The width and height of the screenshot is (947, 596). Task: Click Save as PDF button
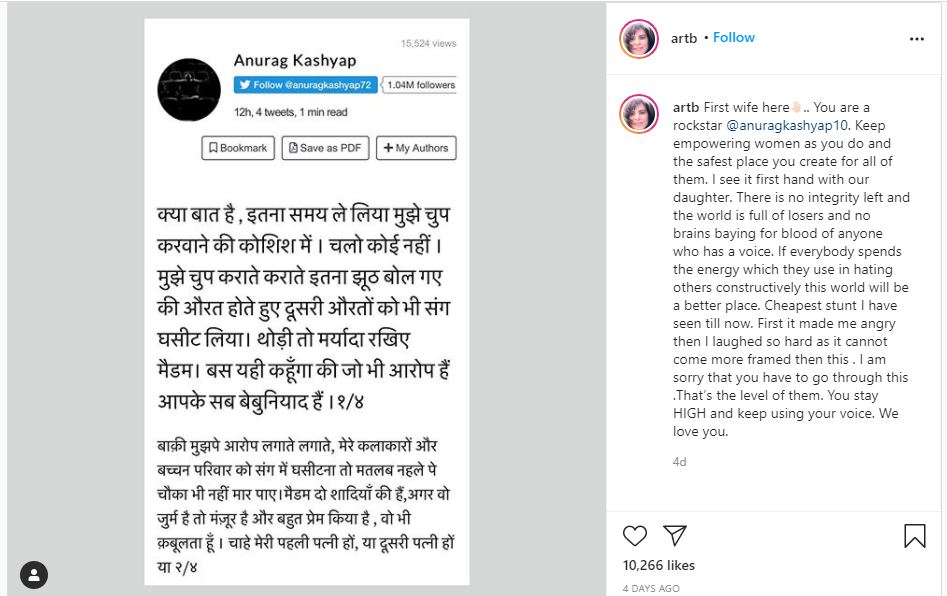click(x=325, y=148)
